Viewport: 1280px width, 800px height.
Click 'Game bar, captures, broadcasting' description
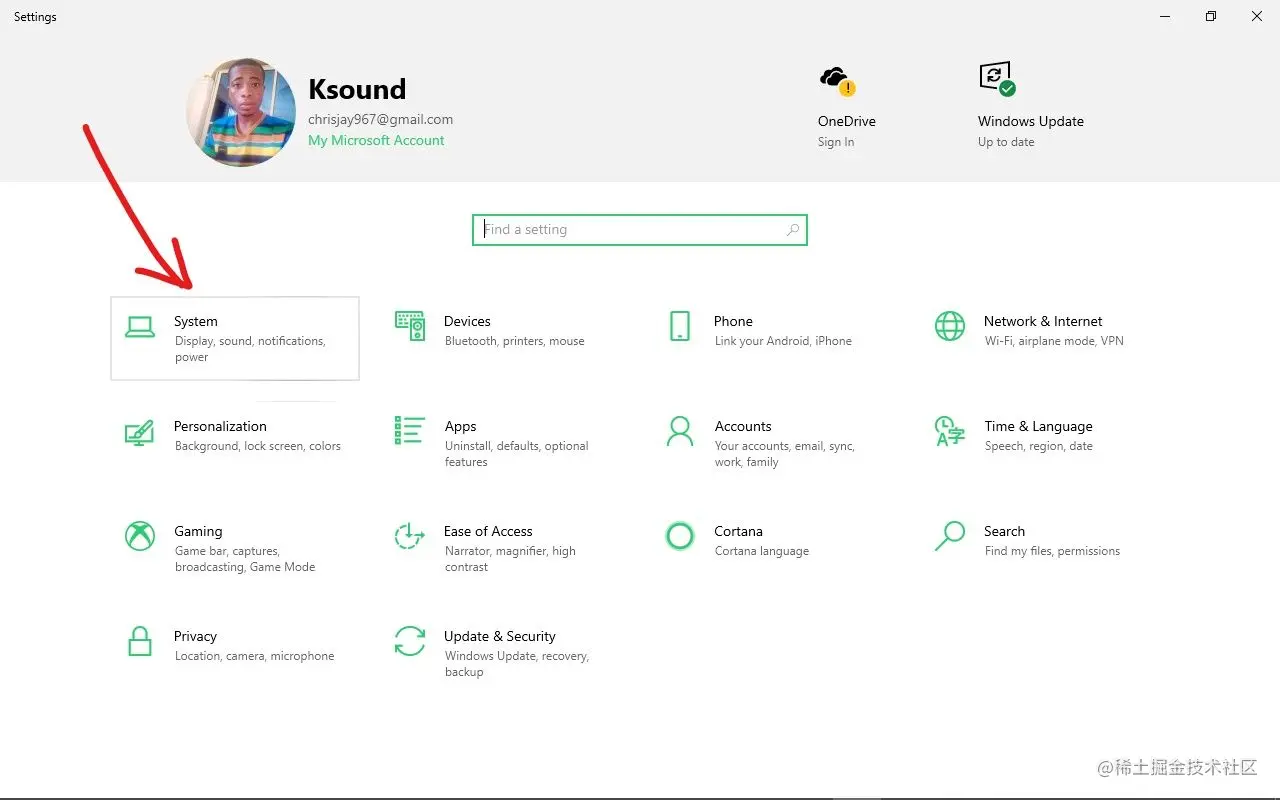coord(245,559)
